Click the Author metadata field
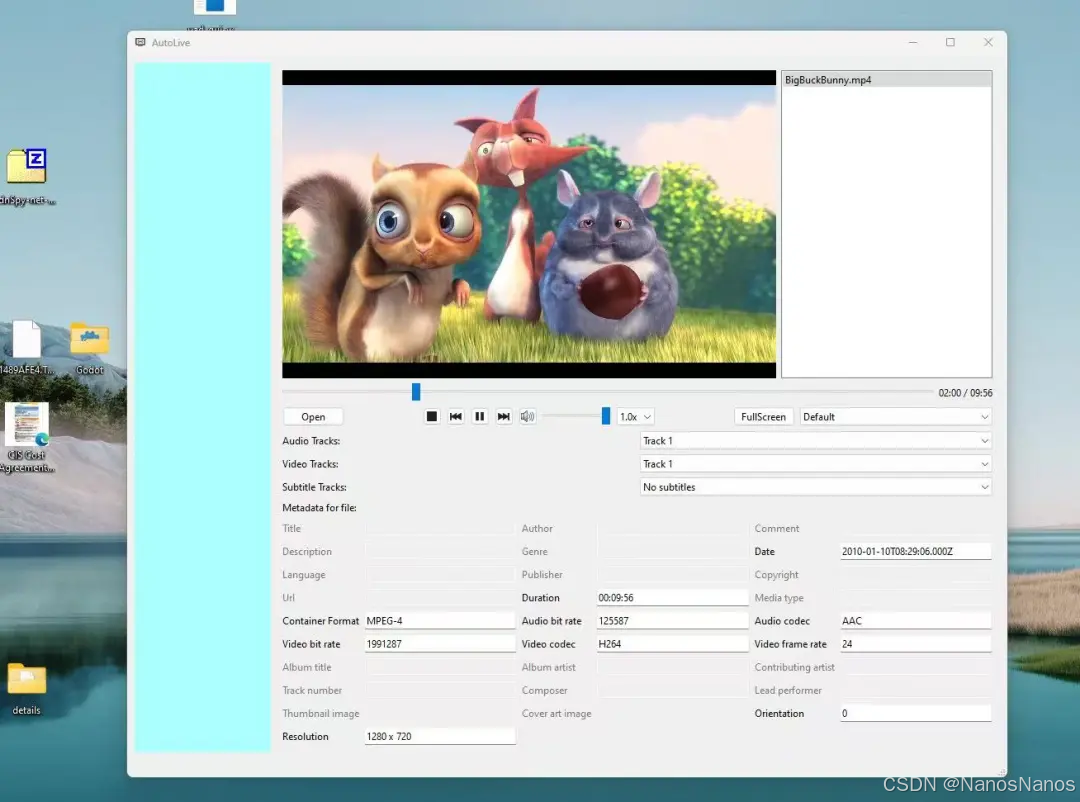The width and height of the screenshot is (1080, 802). pyautogui.click(x=672, y=528)
